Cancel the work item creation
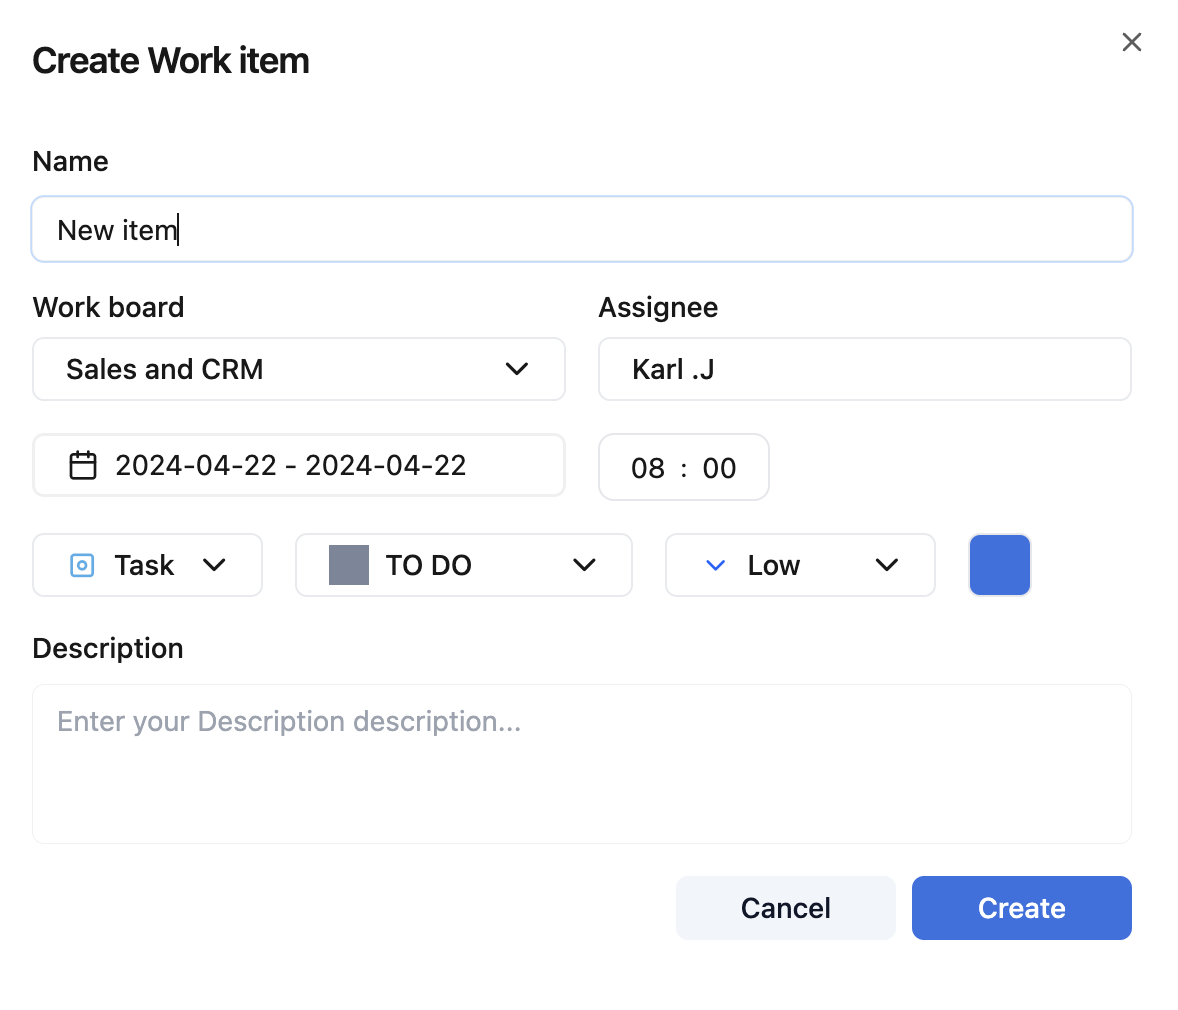 785,908
